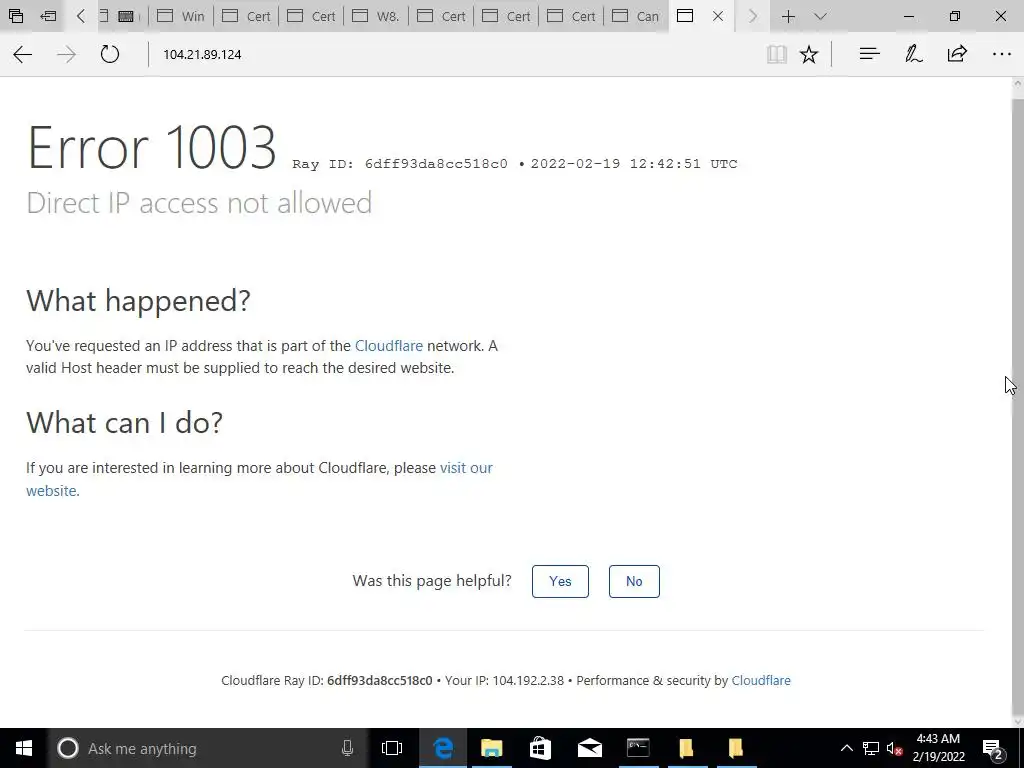Open File Explorer from taskbar
Screen dimensions: 1024x768
point(492,748)
